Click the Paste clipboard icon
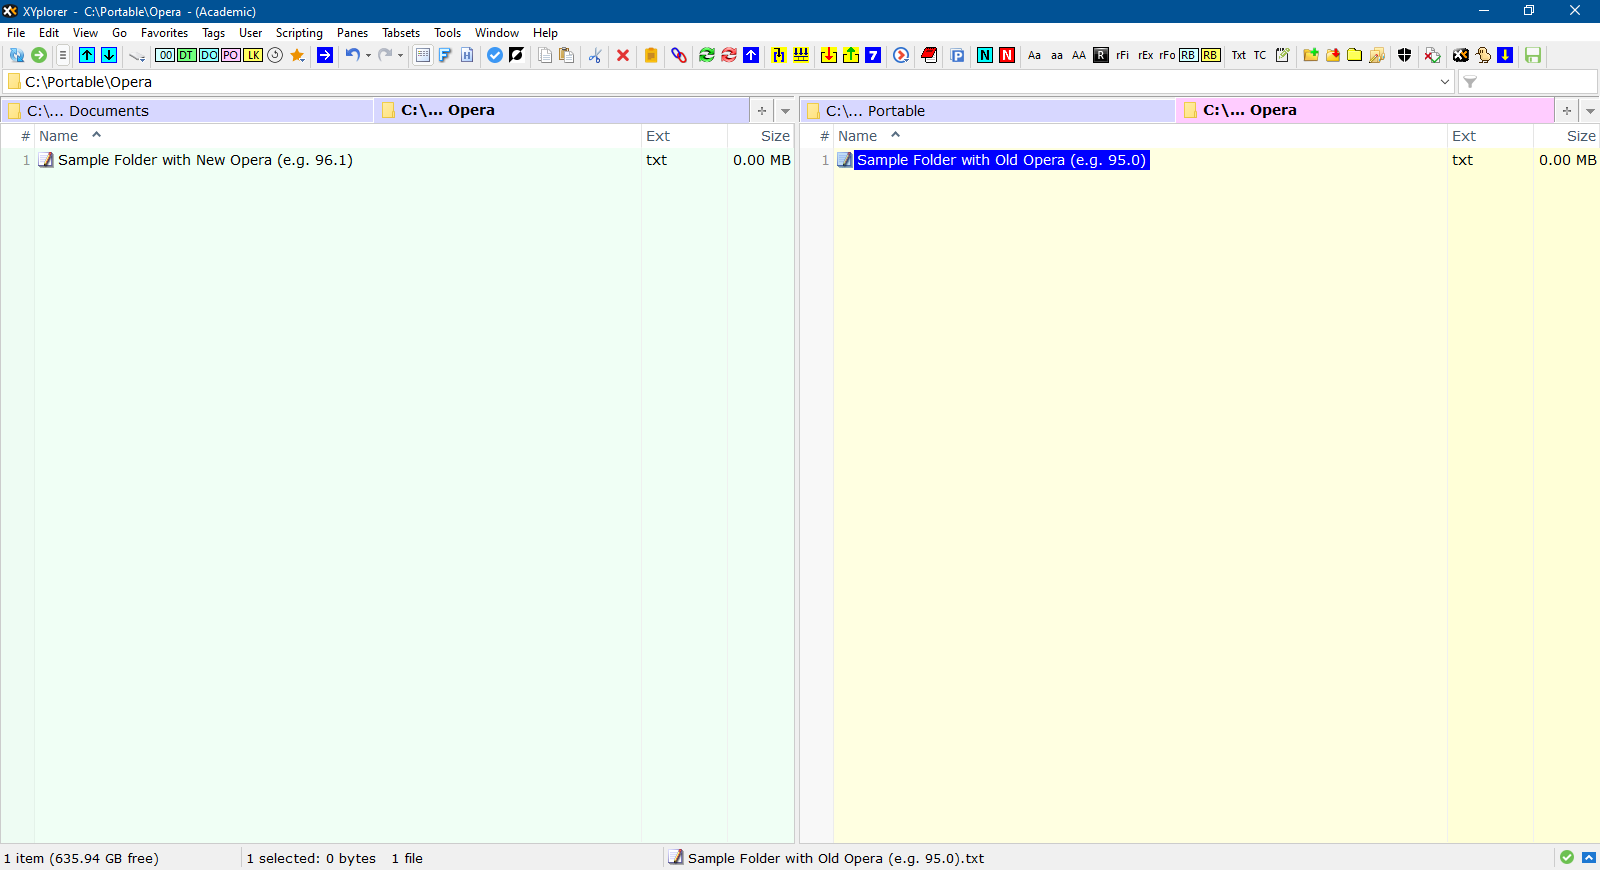The image size is (1600, 870). pos(566,55)
